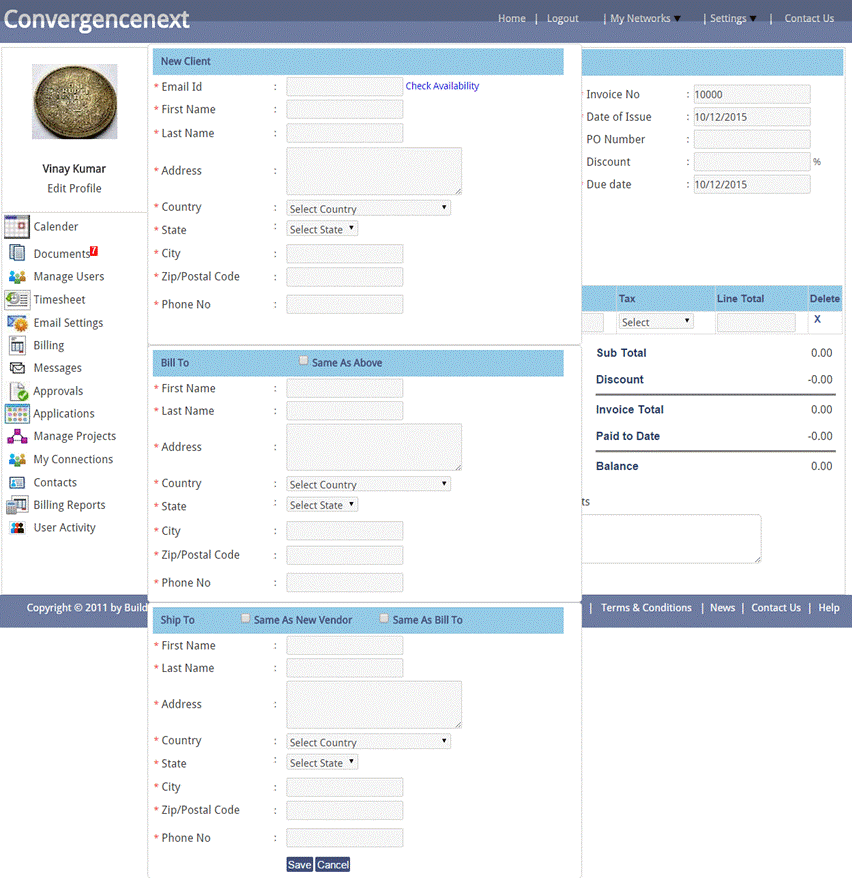Click the Cancel button

tap(333, 865)
